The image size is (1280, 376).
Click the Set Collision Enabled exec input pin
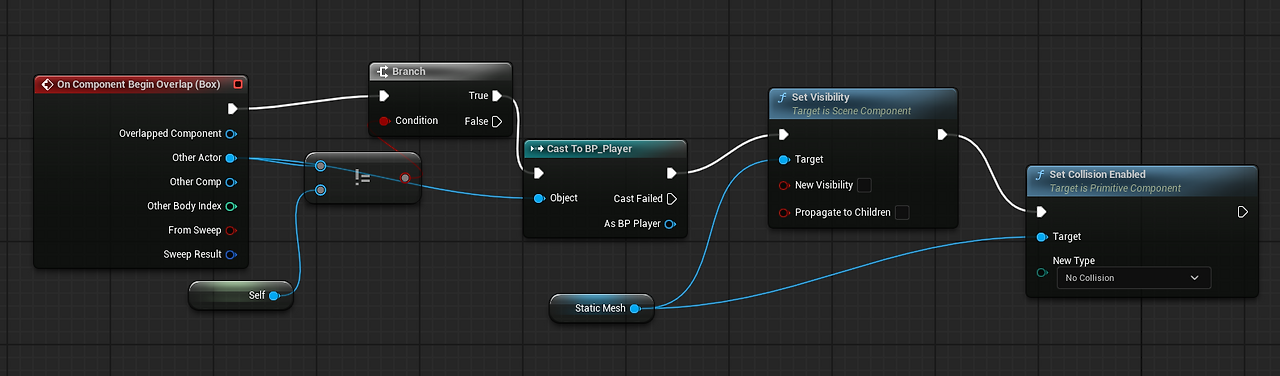[1042, 211]
